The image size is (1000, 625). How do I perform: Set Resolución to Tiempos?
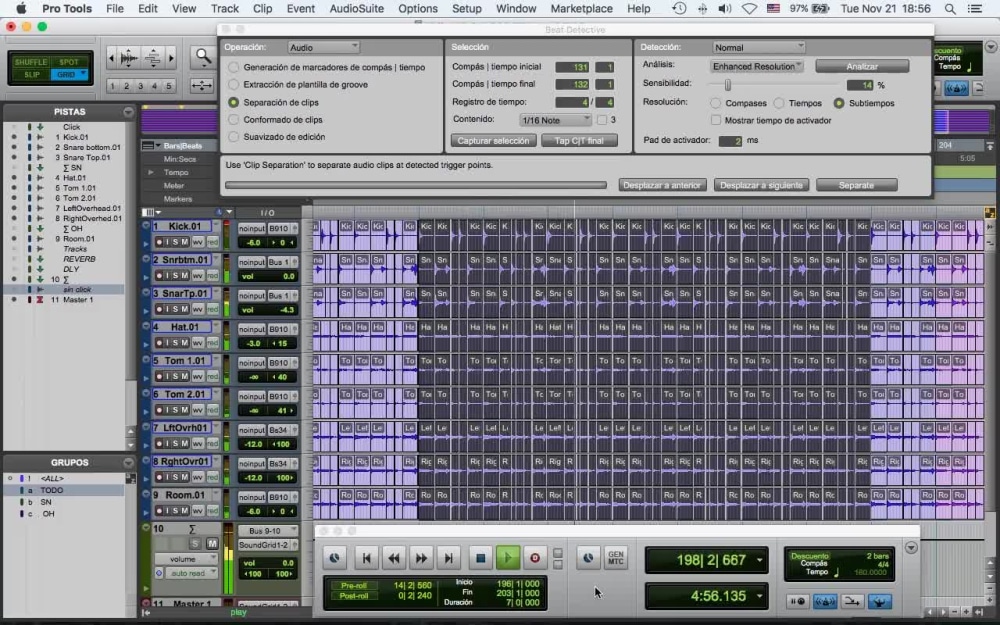click(779, 103)
